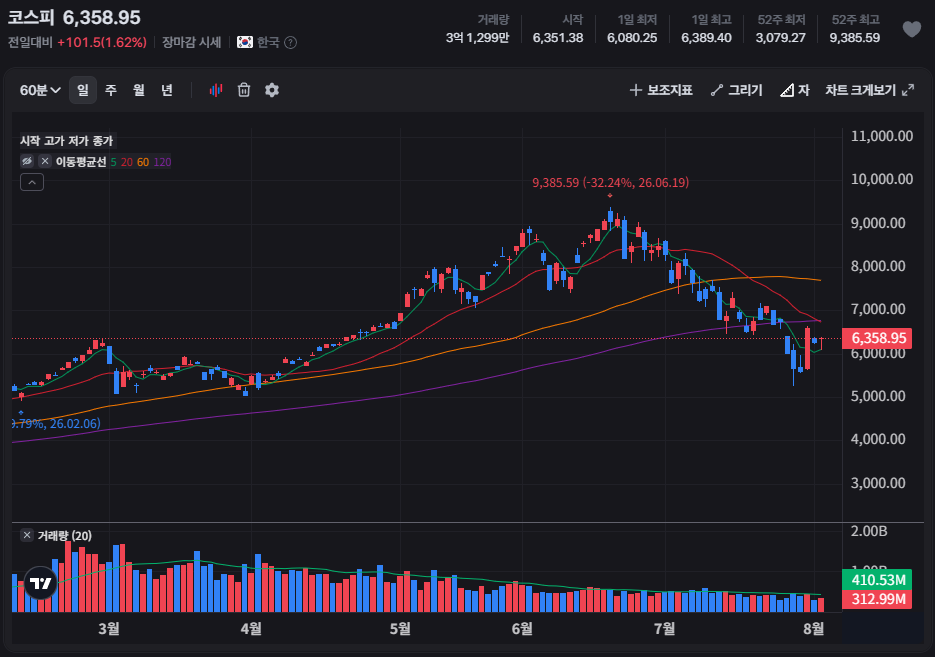Click the 52주 최고 value 9,385.59
The height and width of the screenshot is (657, 935).
point(854,38)
